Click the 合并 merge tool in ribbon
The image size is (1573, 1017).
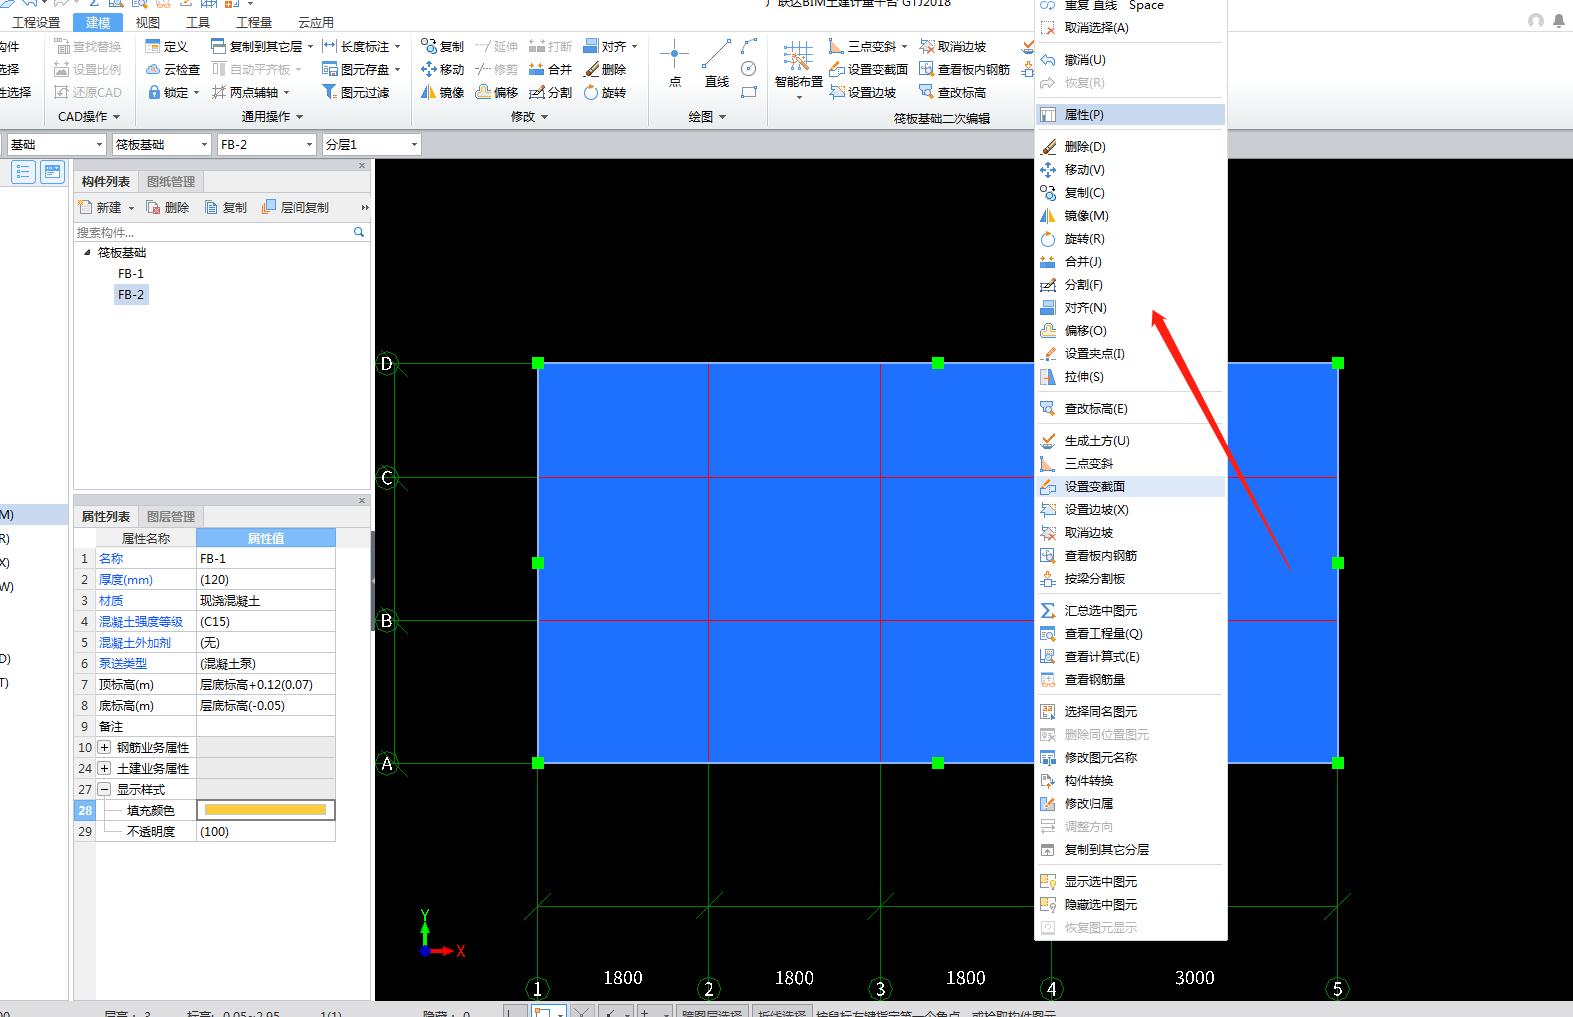550,69
